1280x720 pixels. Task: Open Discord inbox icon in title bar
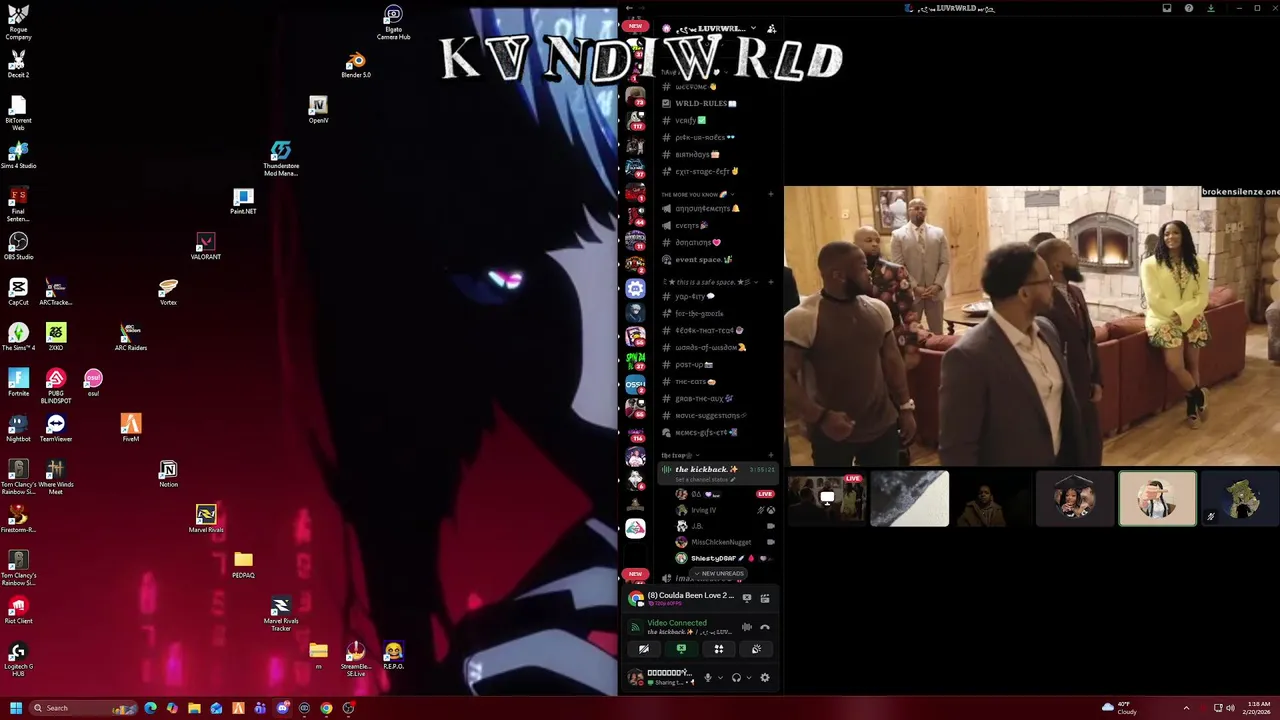coord(1167,8)
